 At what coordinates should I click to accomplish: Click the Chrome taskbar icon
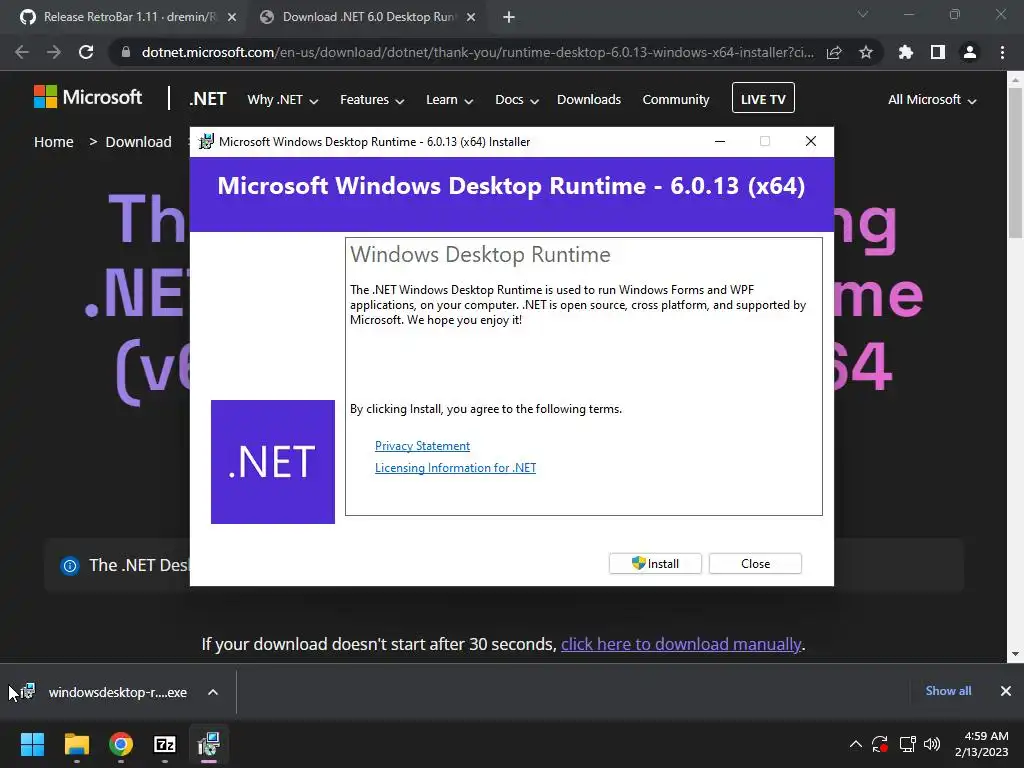[121, 744]
